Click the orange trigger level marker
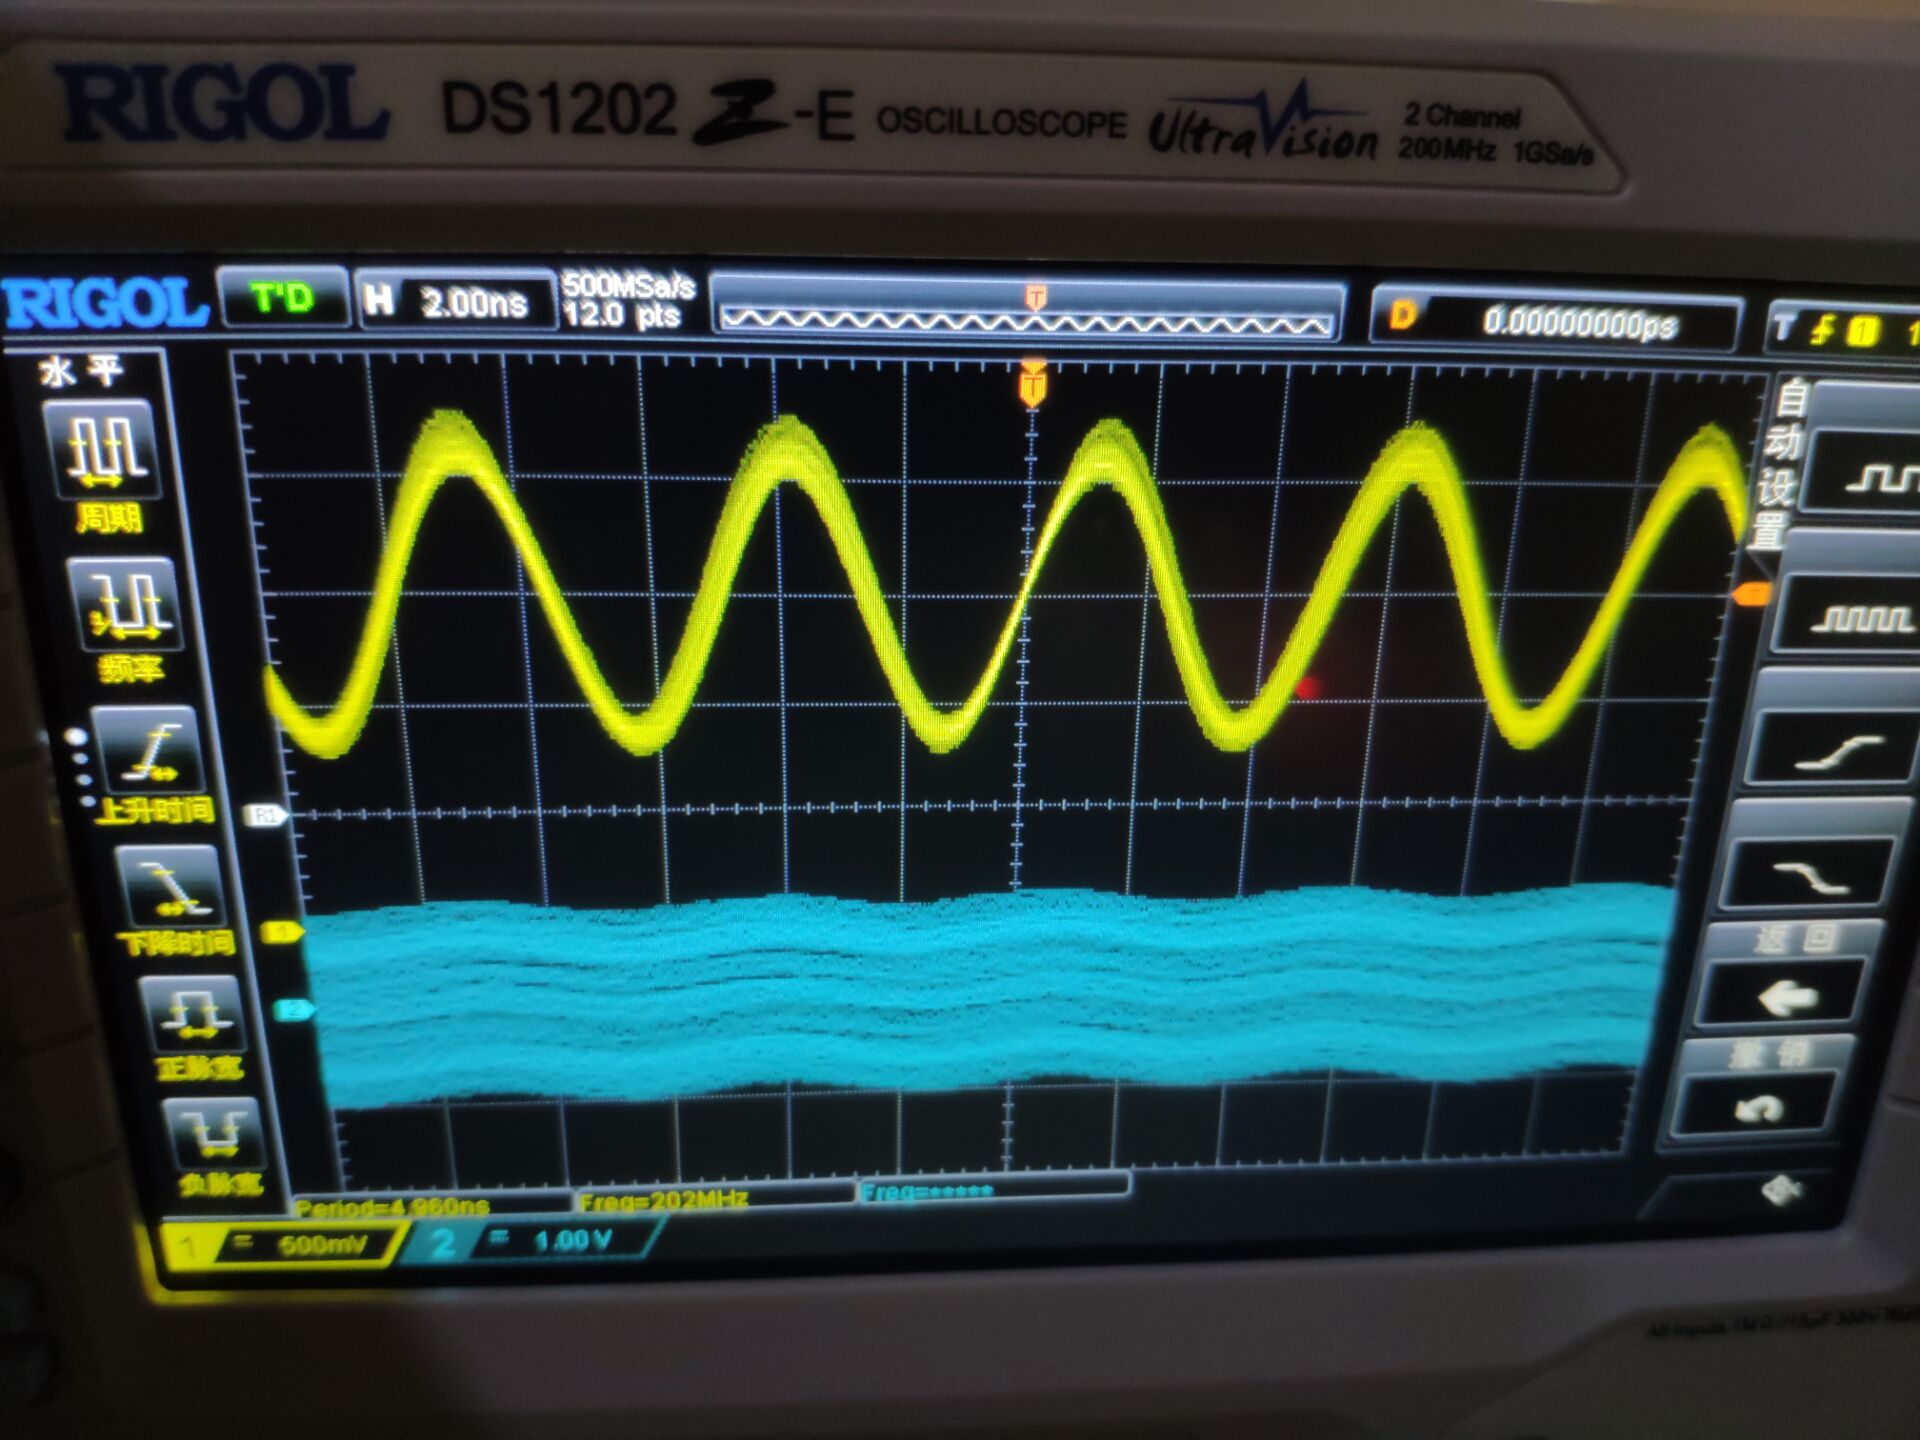The height and width of the screenshot is (1440, 1920). click(1750, 596)
